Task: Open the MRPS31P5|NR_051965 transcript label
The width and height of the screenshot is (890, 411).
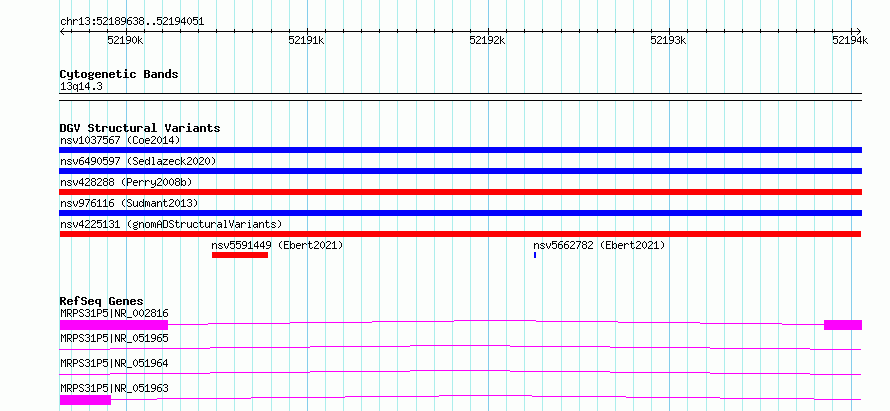Action: 114,338
